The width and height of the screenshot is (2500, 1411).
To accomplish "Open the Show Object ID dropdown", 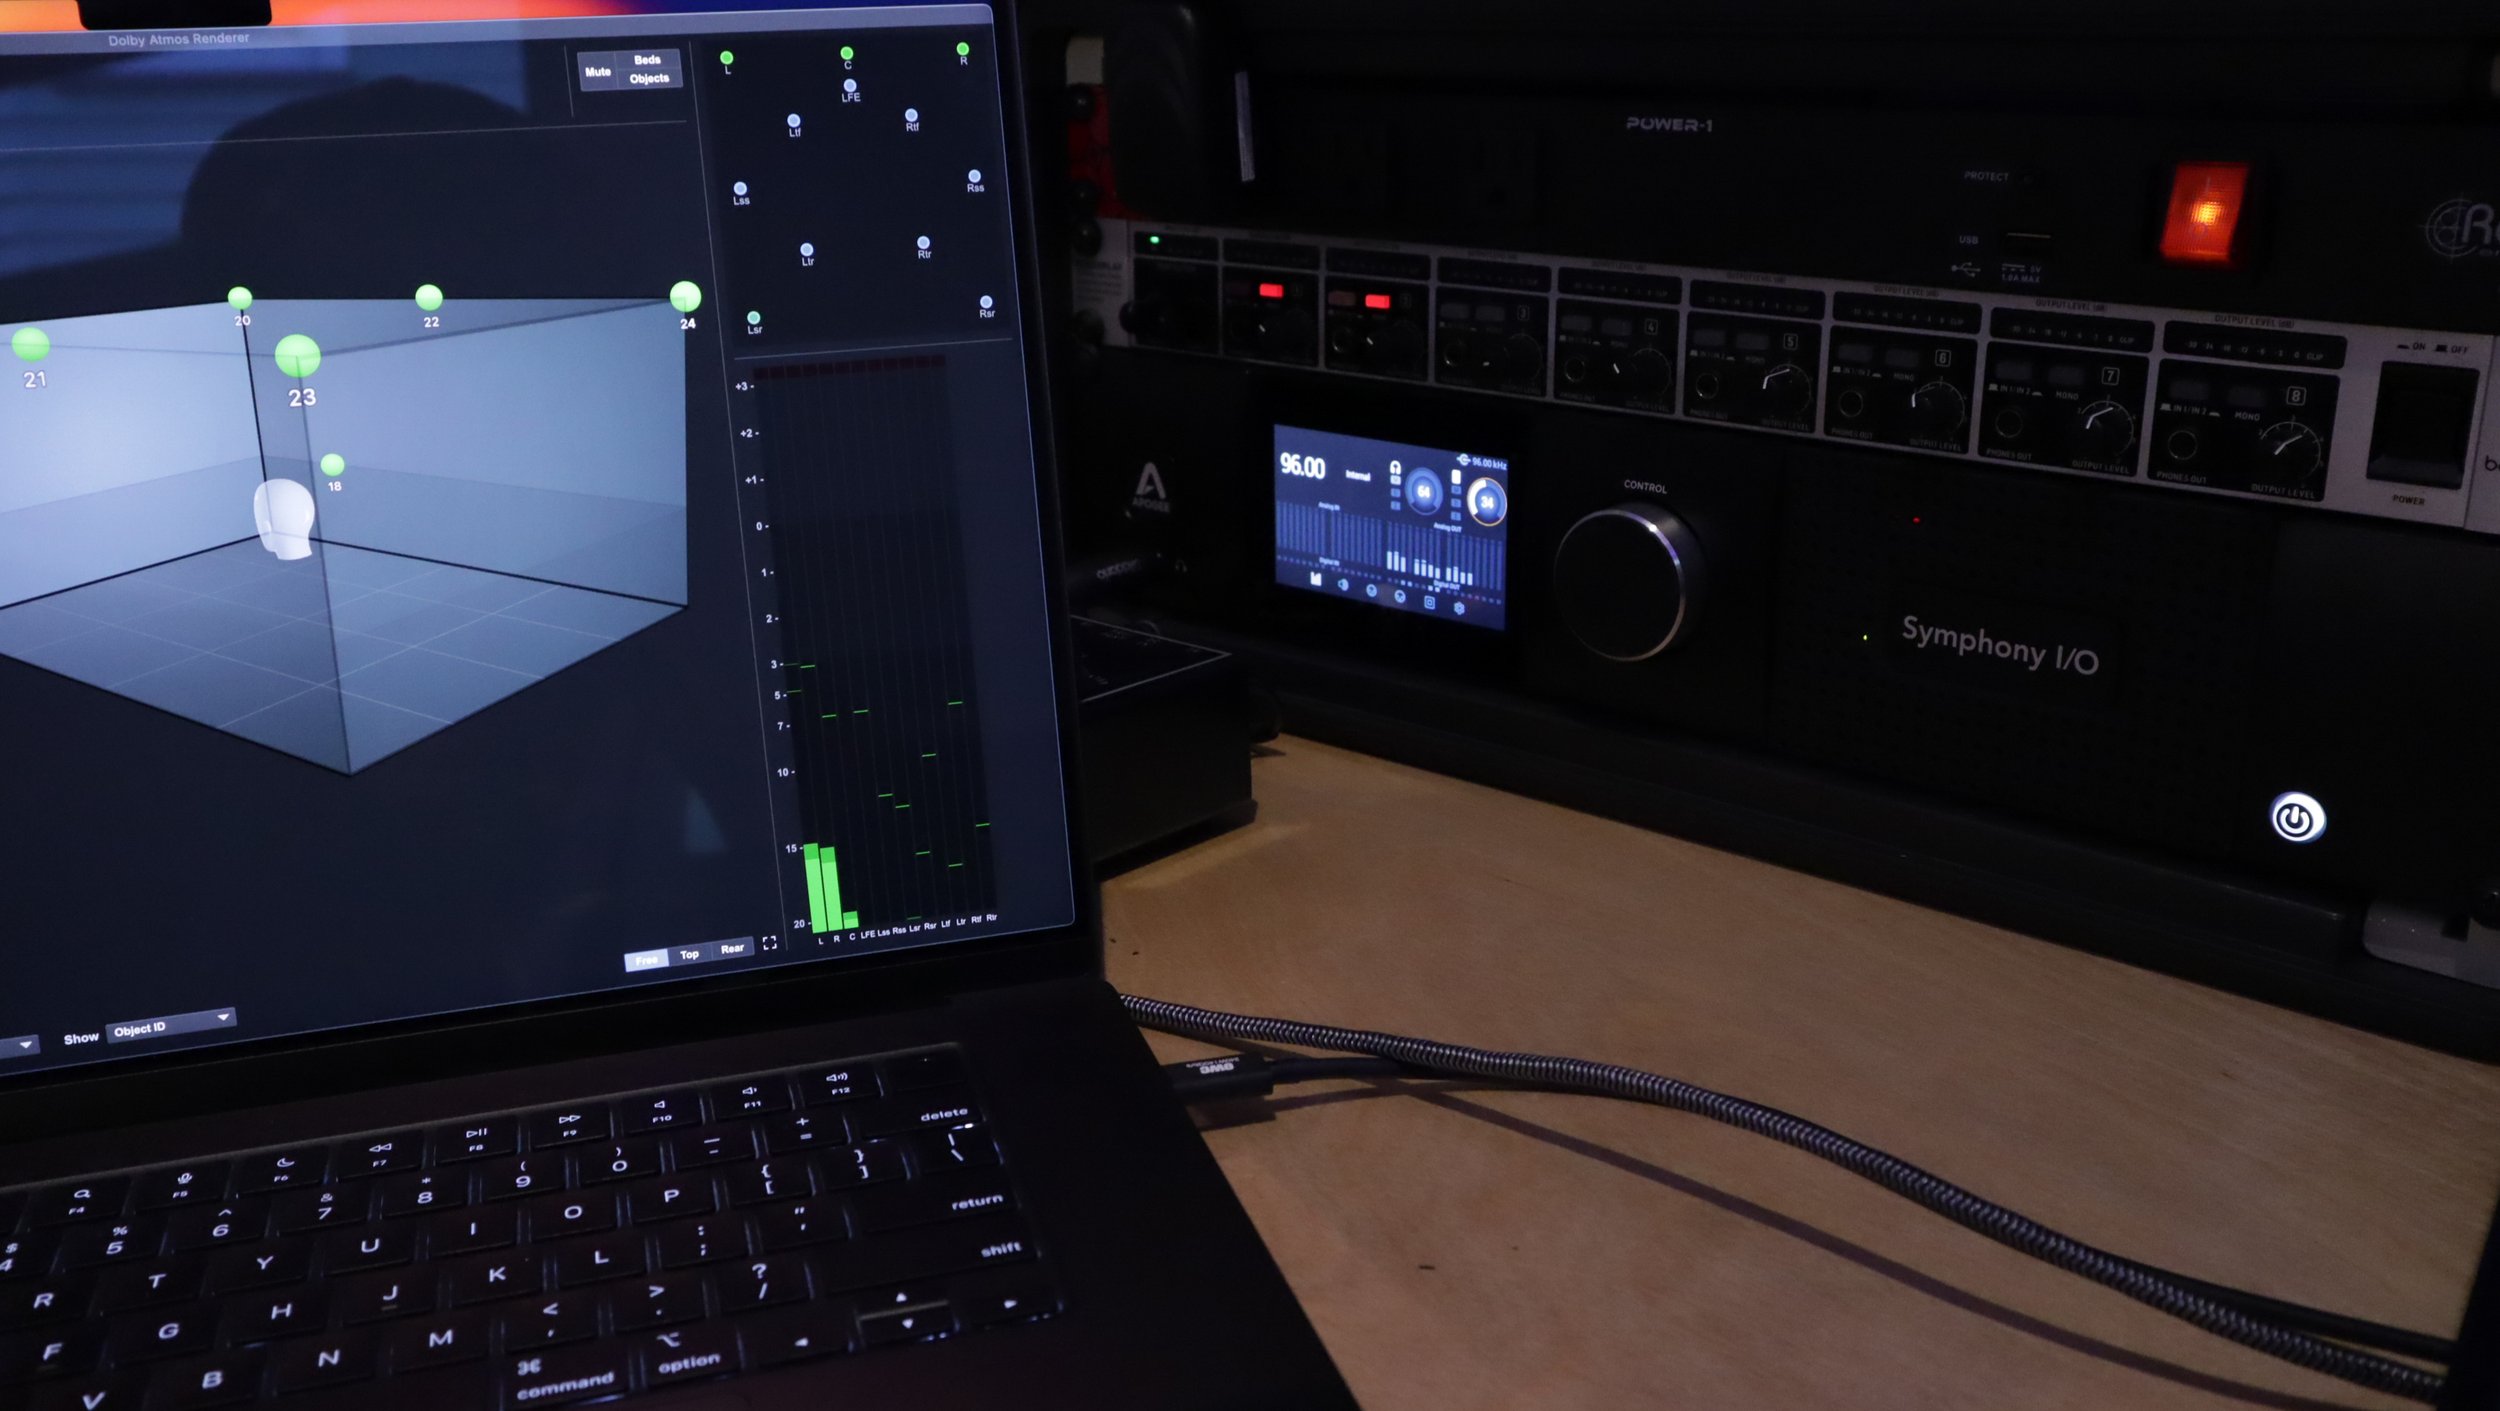I will click(170, 1027).
